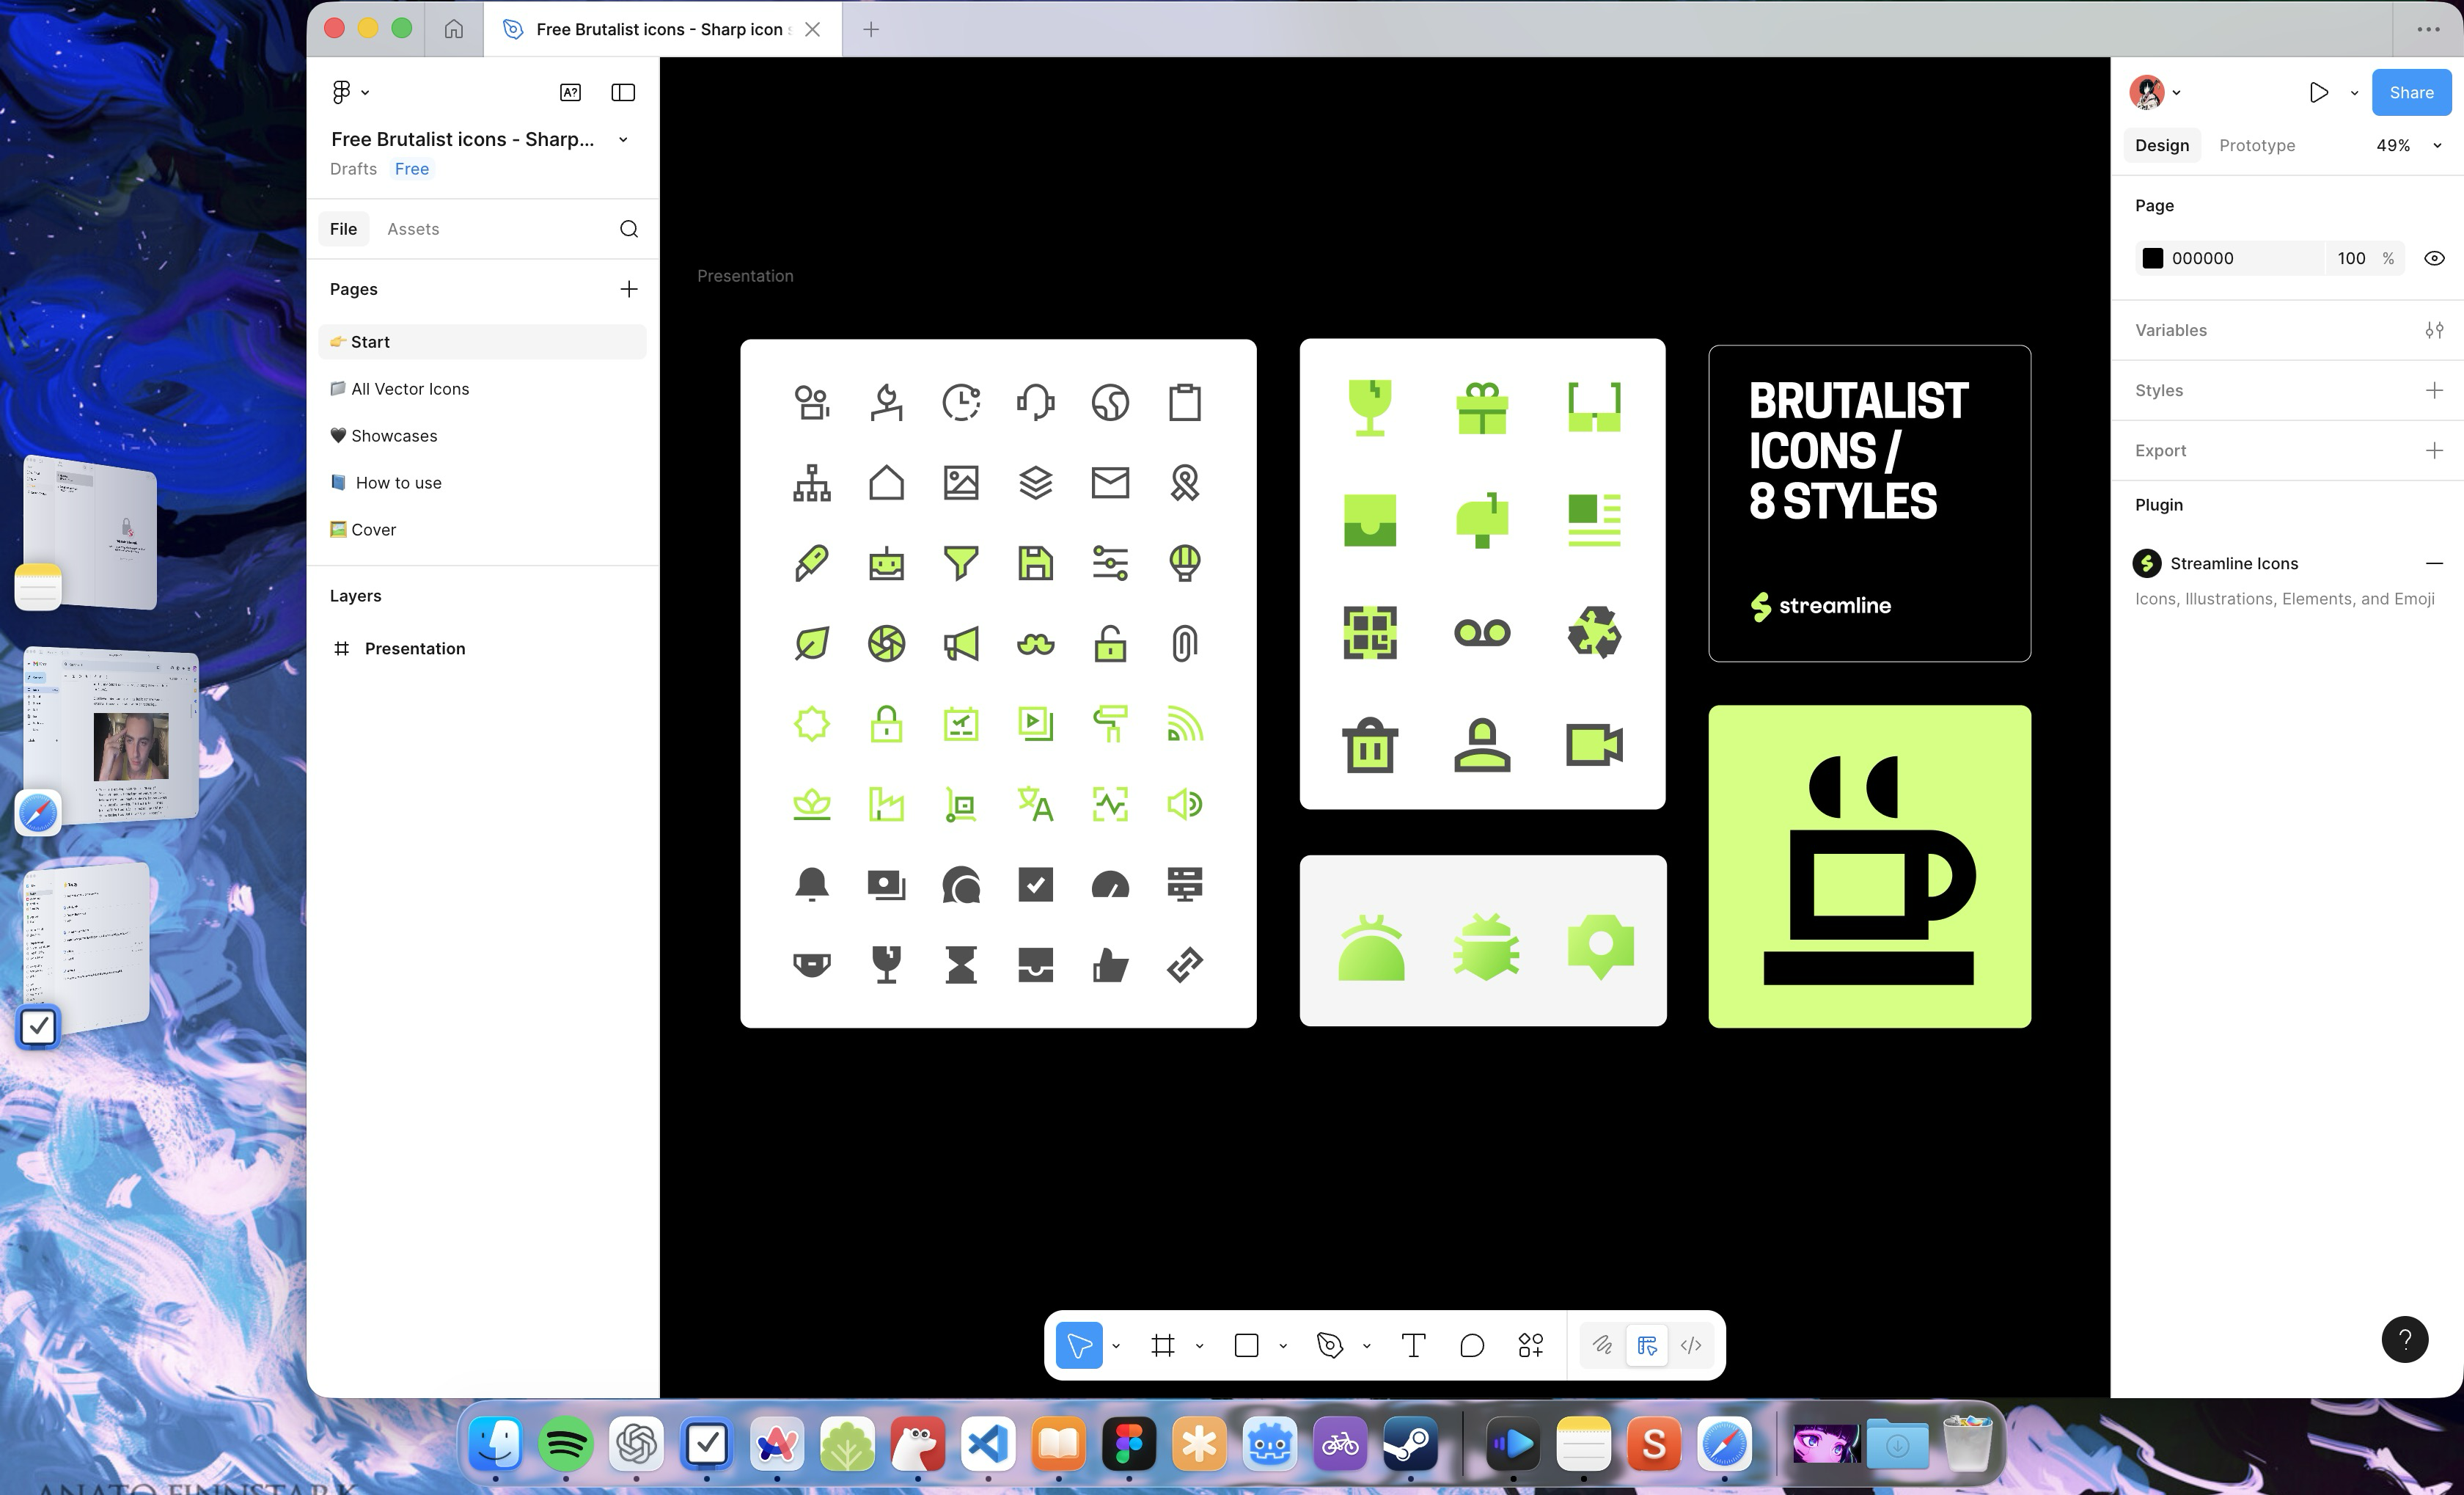The image size is (2464, 1495).
Task: Select the Frame tool
Action: click(x=1162, y=1345)
